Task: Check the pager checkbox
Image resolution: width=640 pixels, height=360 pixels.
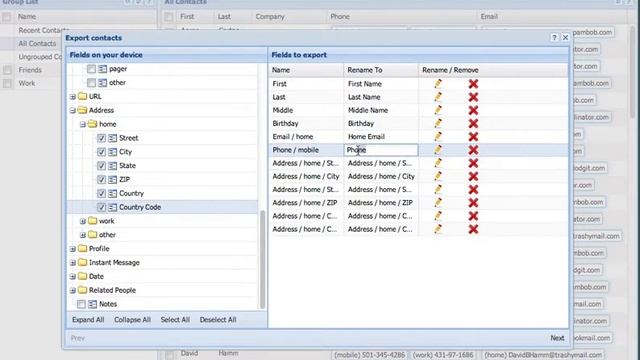Action: [x=91, y=69]
